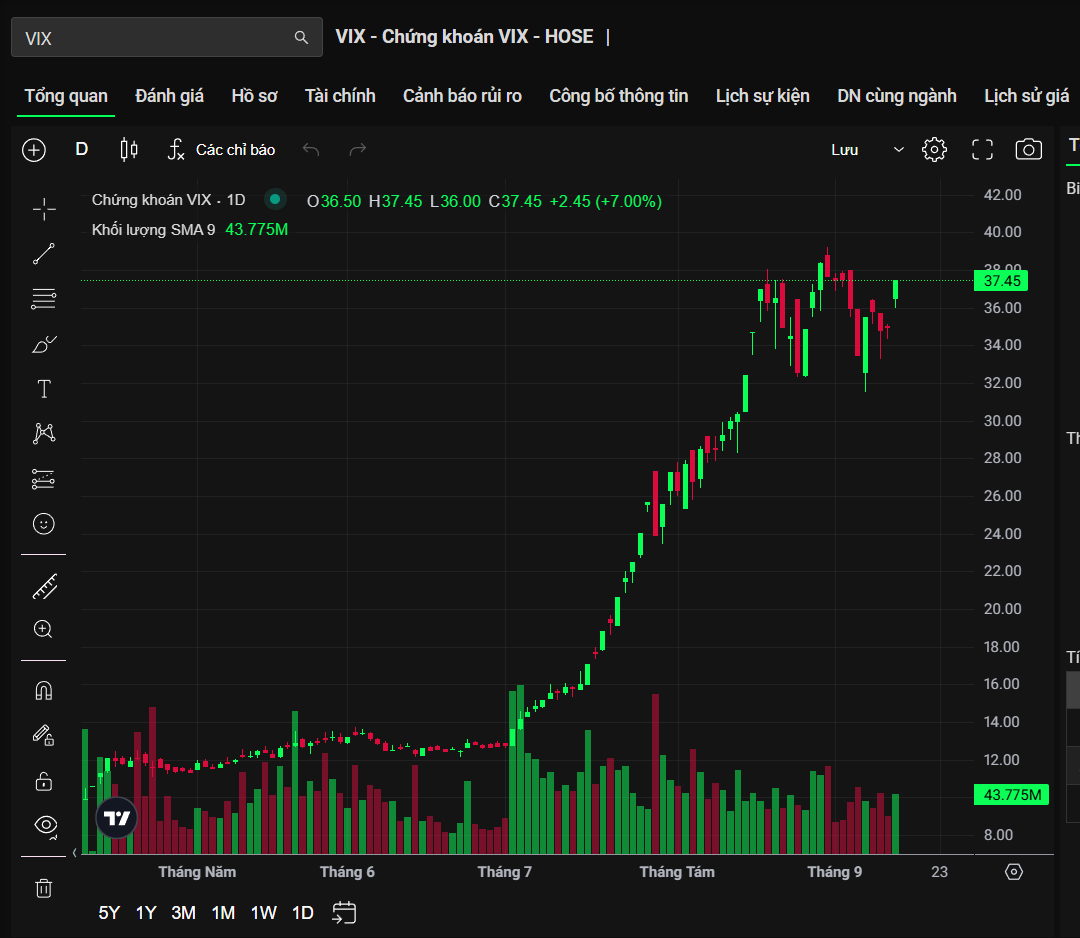Click the 42.00 price axis label
Viewport: 1080px width, 938px height.
1002,194
